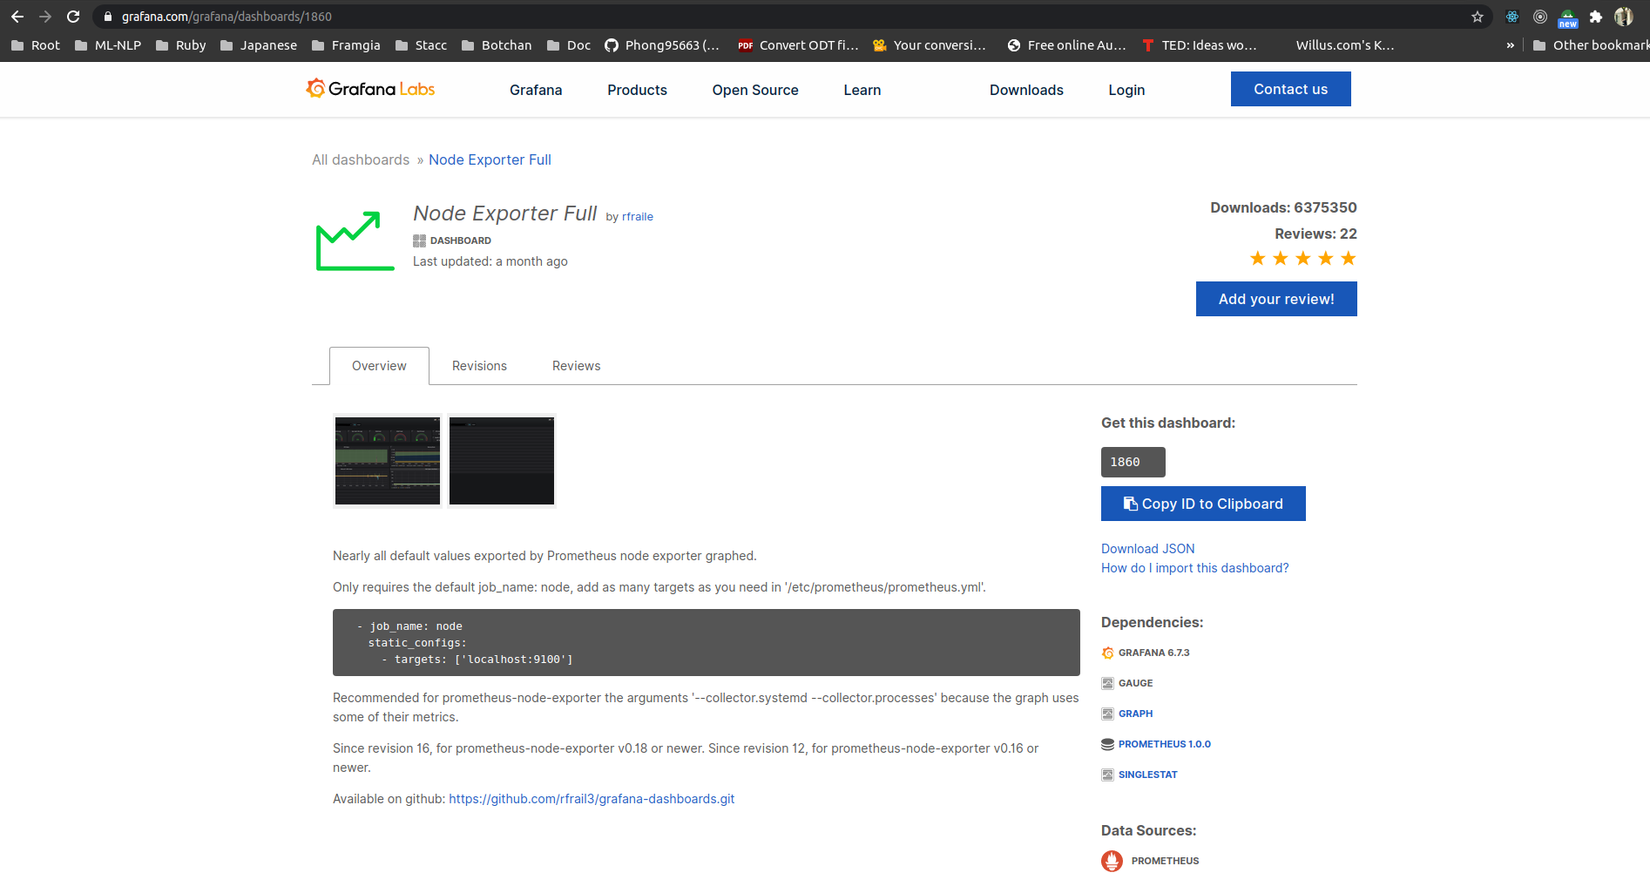This screenshot has width=1650, height=873.
Task: Open the TED: Ideas bookmark
Action: [x=1199, y=45]
